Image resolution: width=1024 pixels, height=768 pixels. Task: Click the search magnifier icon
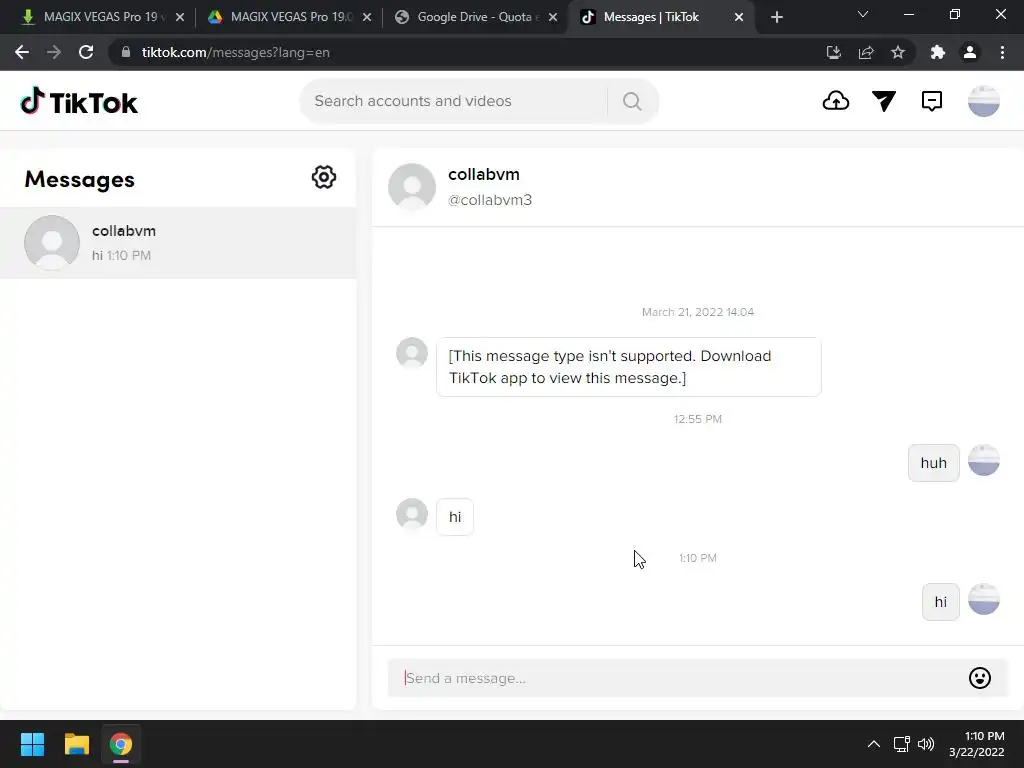coord(632,101)
